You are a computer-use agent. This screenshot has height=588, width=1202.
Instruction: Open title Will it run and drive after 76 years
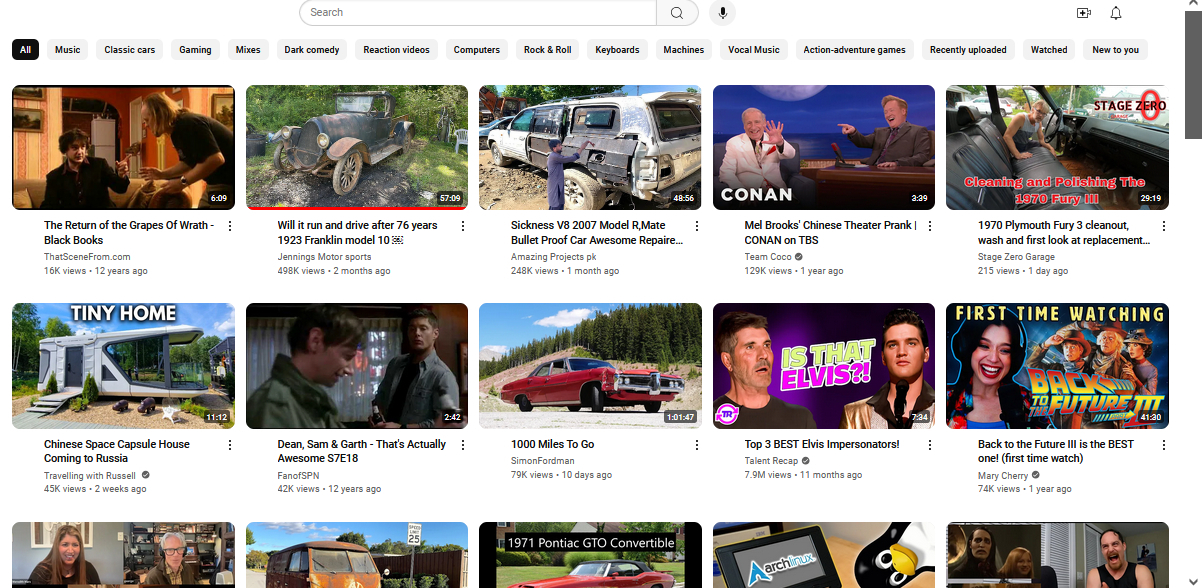point(358,233)
